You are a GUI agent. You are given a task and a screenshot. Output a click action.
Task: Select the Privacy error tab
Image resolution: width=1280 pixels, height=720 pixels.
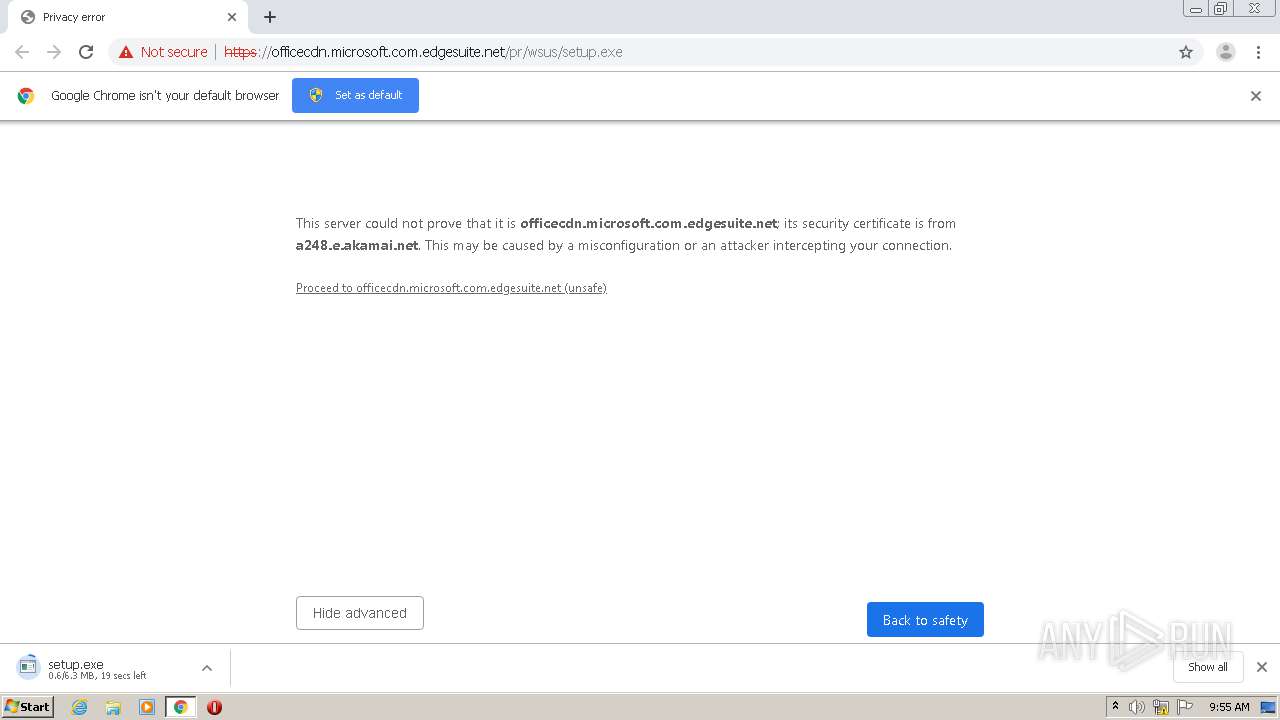[128, 17]
